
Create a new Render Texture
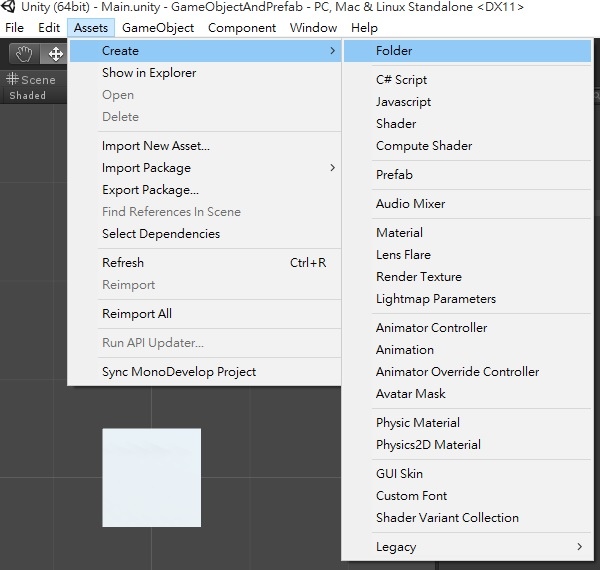(x=467, y=277)
